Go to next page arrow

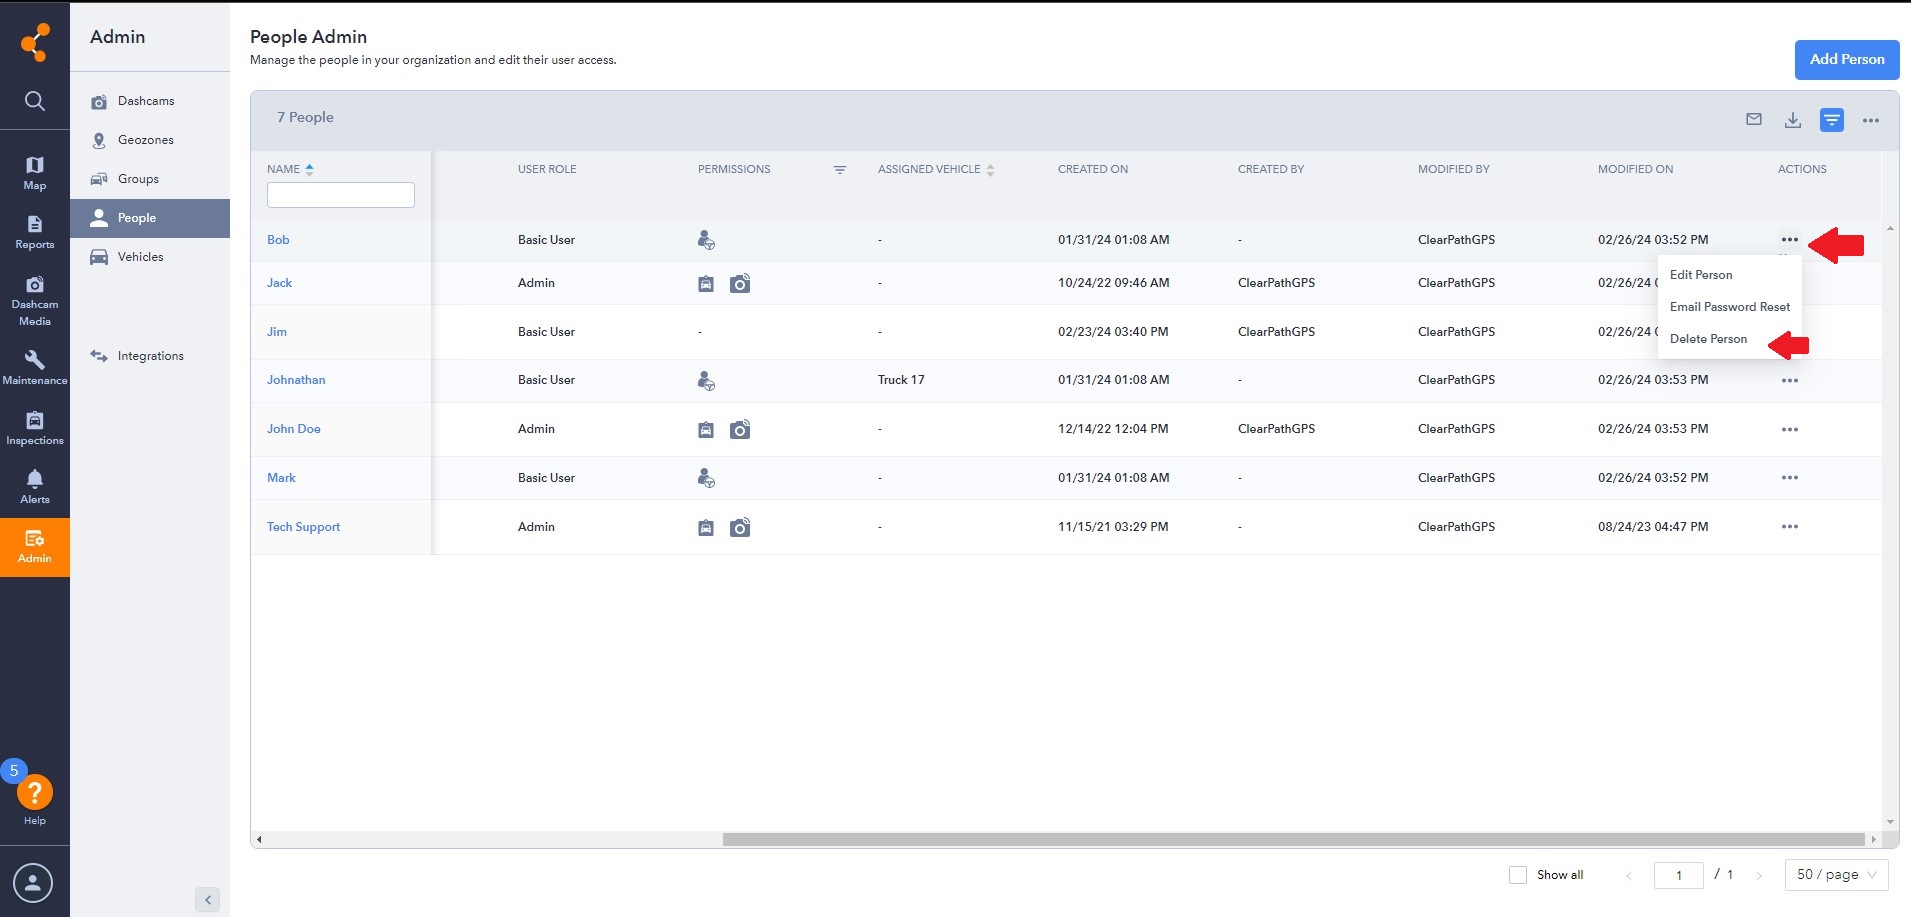(1759, 875)
